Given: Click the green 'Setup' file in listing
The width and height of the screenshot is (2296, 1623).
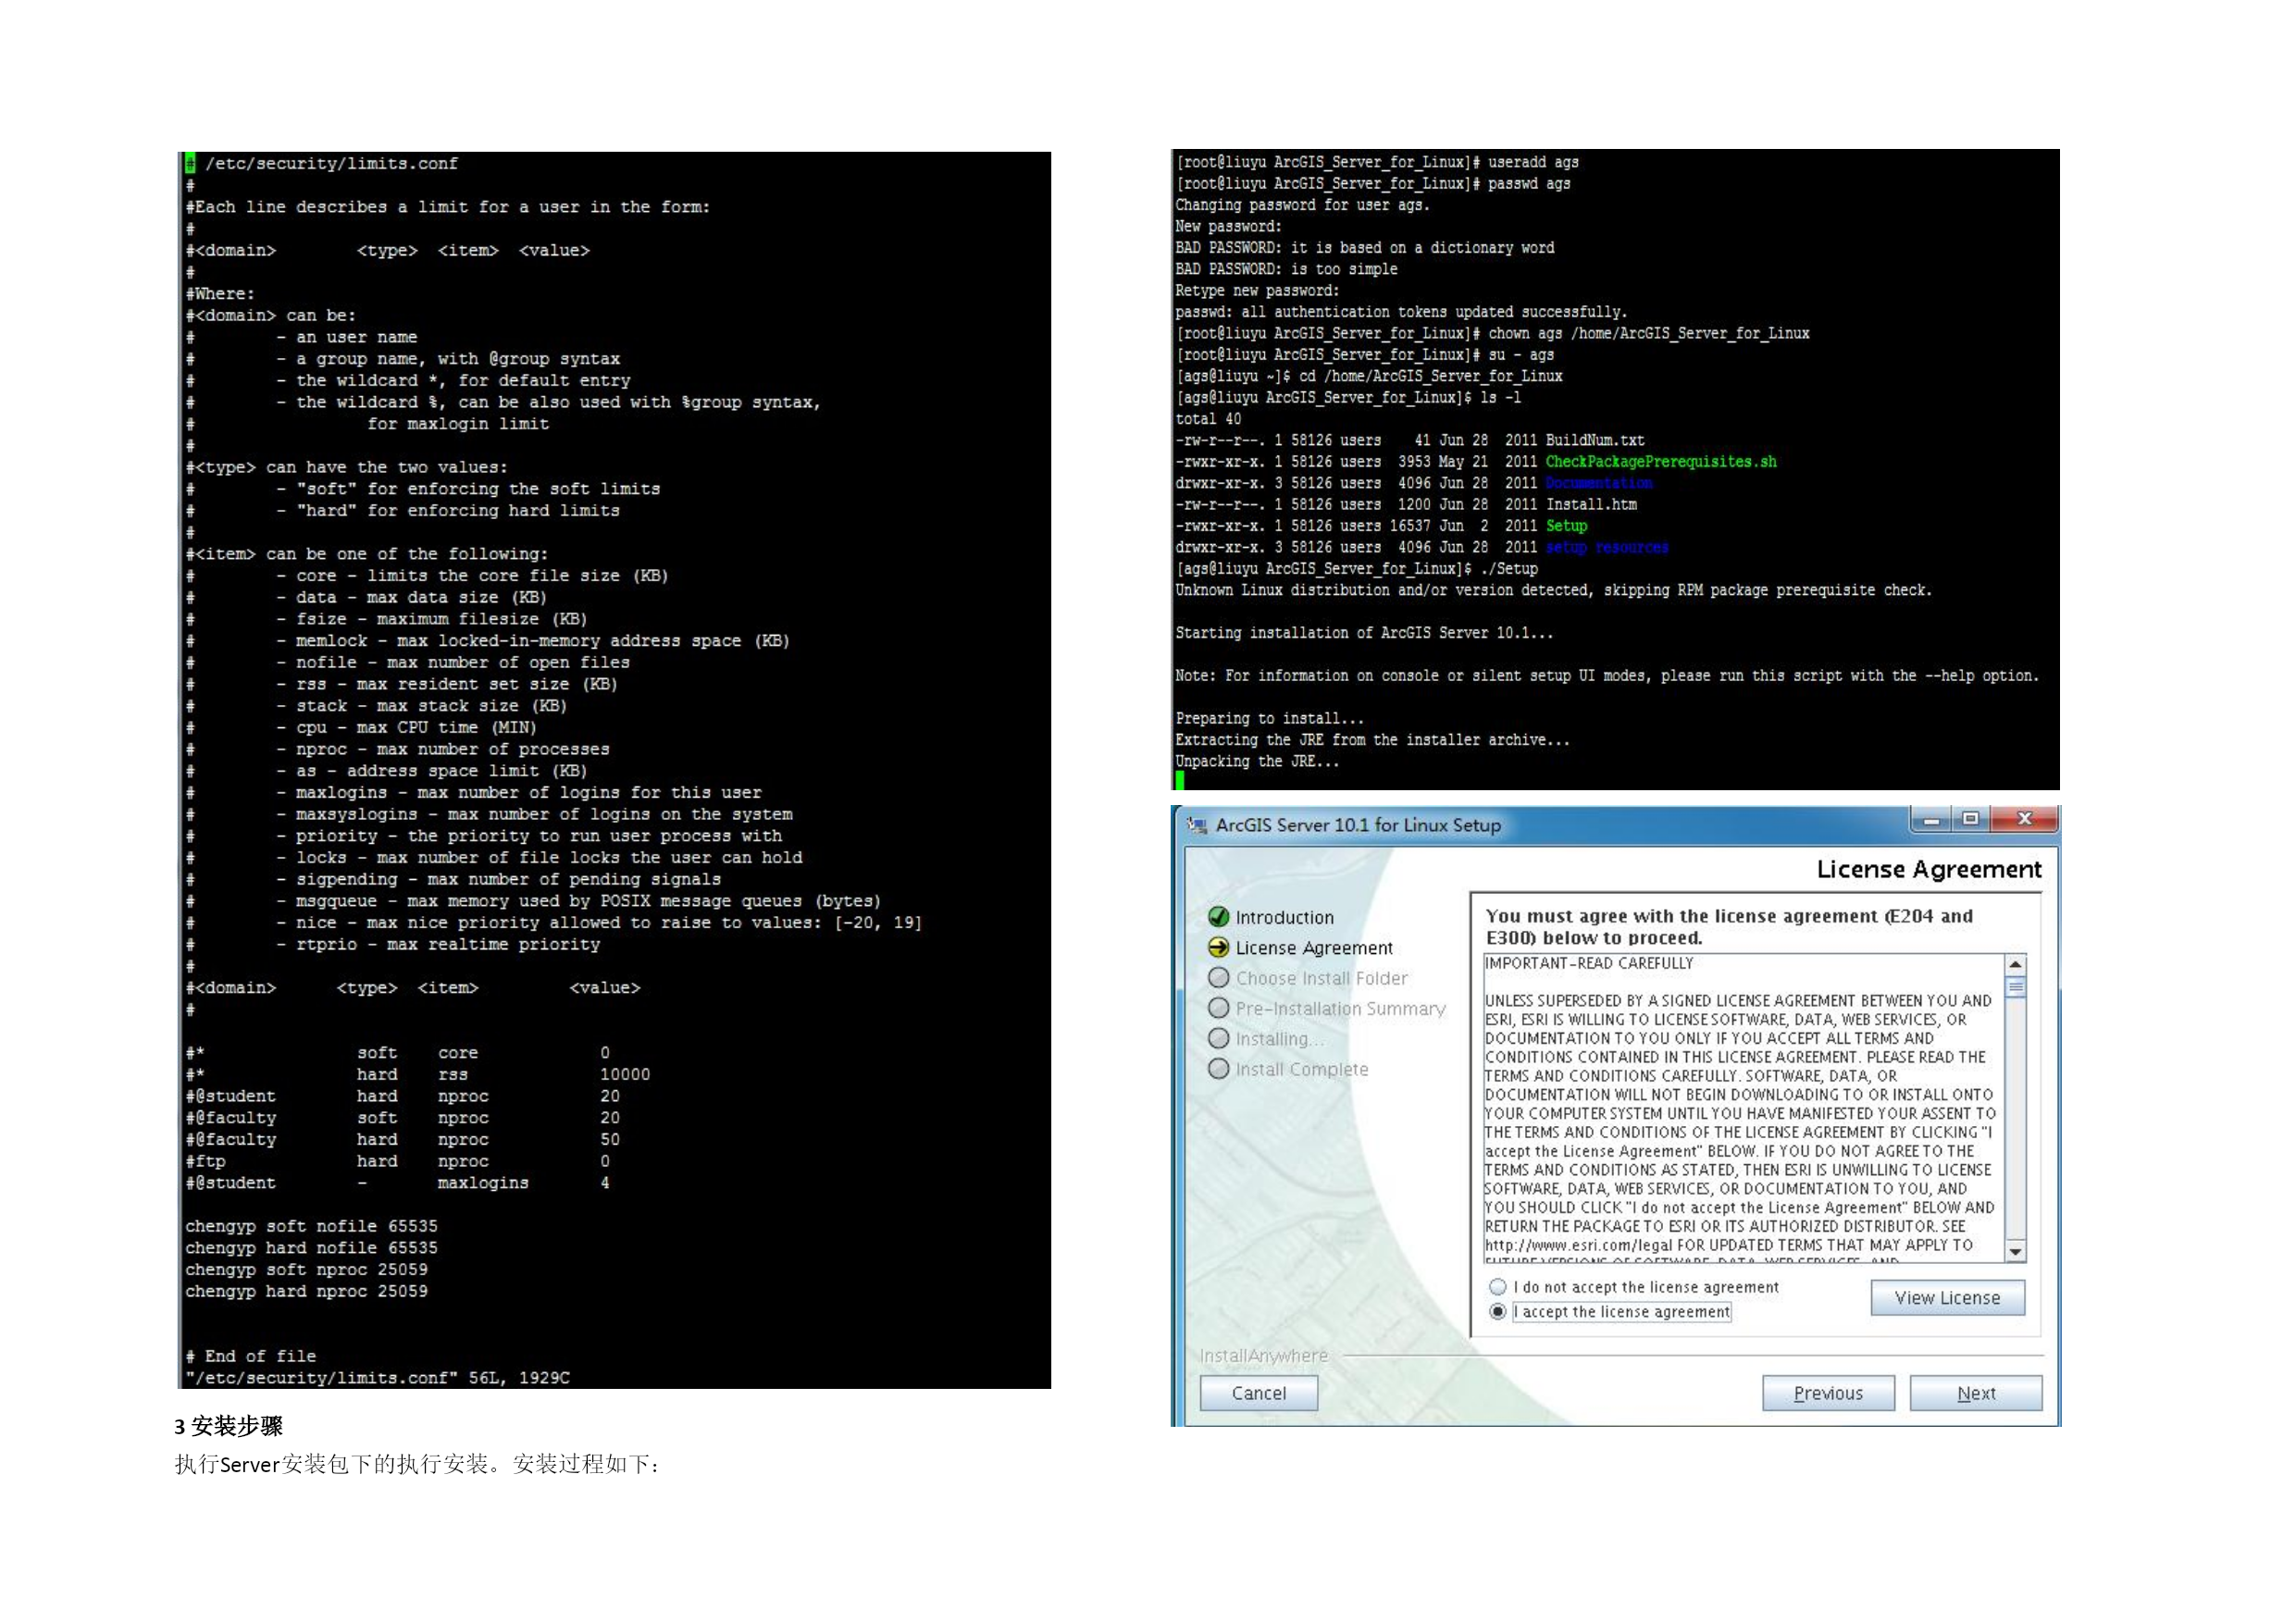Looking at the screenshot, I should tap(1566, 526).
